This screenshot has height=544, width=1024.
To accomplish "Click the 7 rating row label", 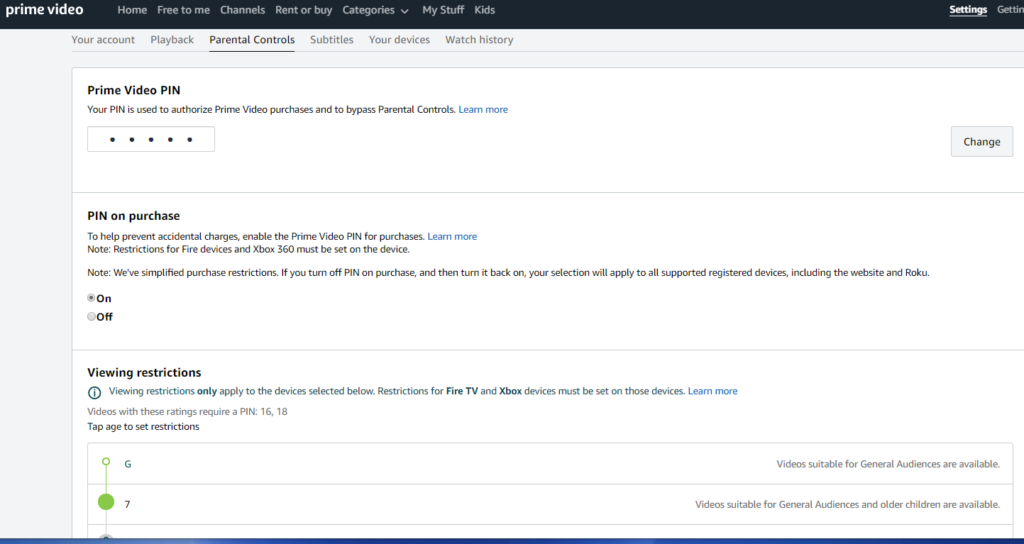I will click(127, 505).
